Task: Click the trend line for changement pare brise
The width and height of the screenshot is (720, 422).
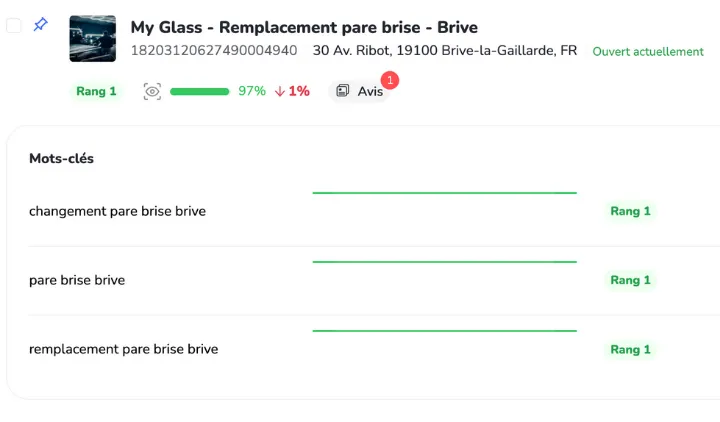Action: point(444,192)
